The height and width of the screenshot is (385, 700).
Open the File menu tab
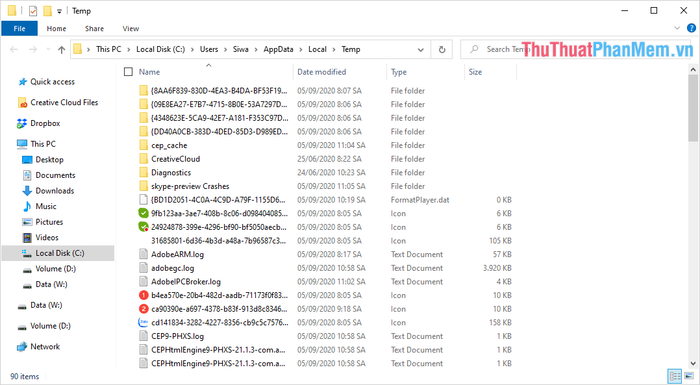[x=19, y=29]
